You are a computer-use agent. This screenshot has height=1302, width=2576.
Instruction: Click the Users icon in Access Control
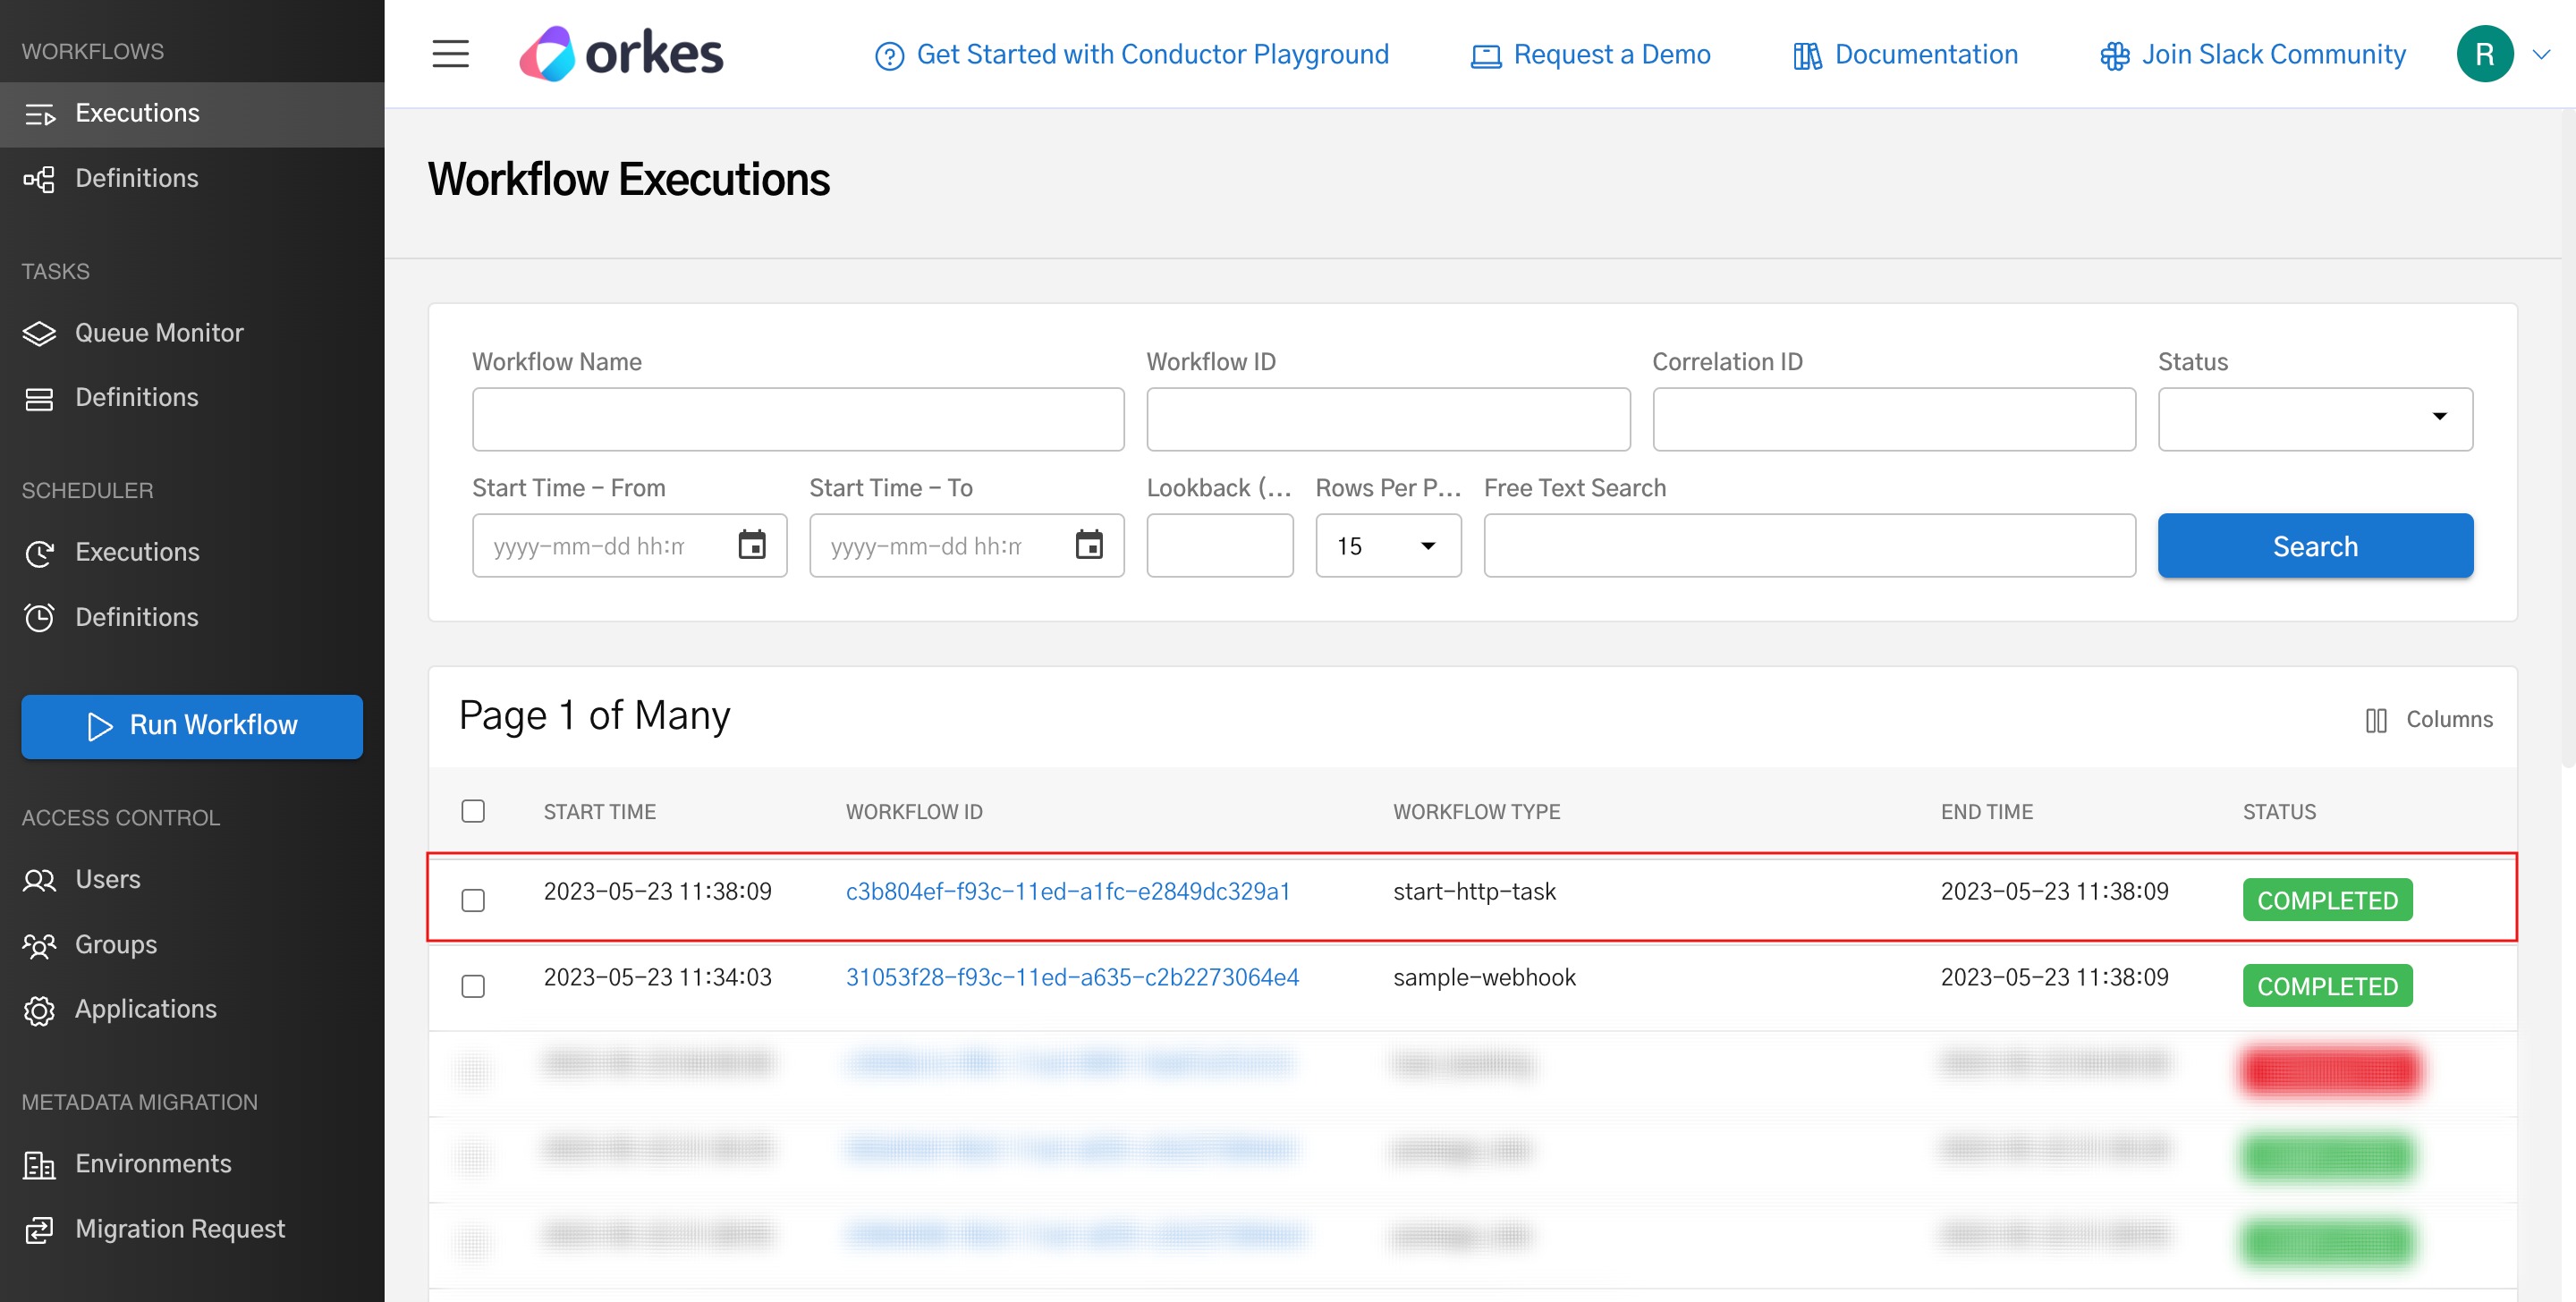click(39, 880)
